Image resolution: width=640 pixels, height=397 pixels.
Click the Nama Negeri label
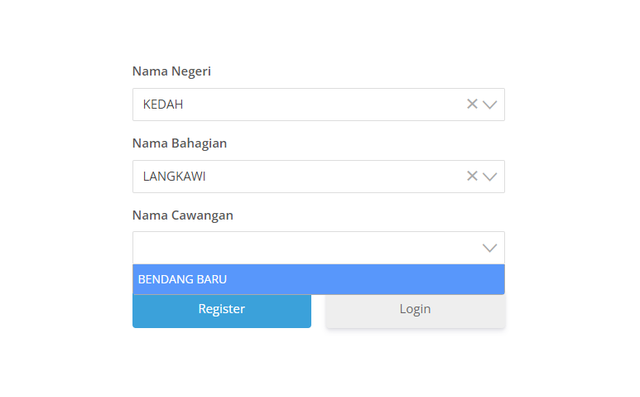click(171, 71)
